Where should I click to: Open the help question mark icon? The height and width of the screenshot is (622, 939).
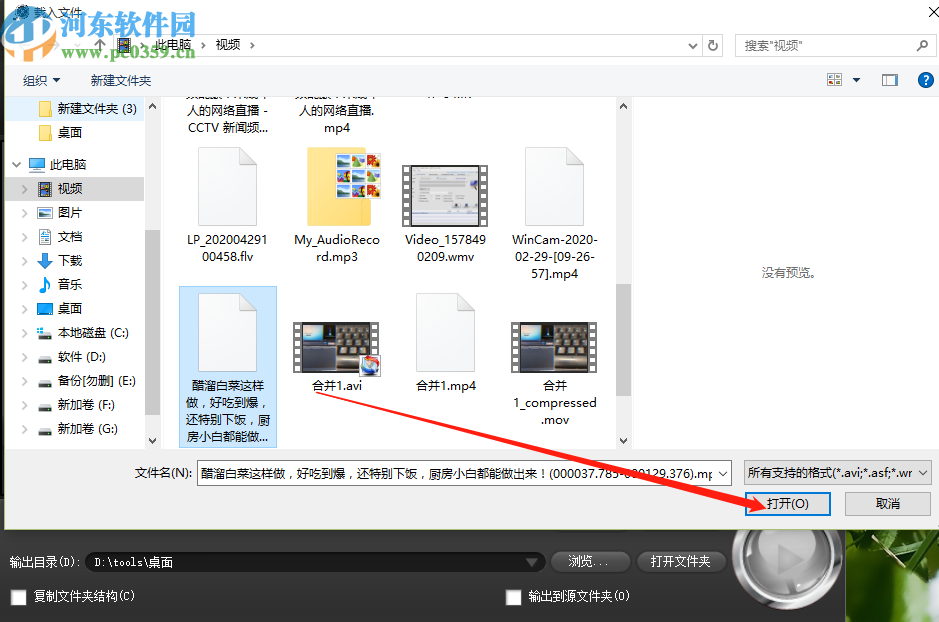point(925,80)
